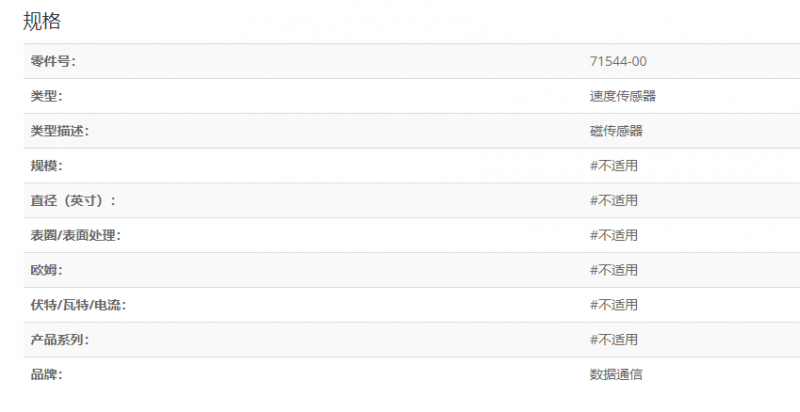
Task: Click the 规模 row label
Action: (x=47, y=166)
